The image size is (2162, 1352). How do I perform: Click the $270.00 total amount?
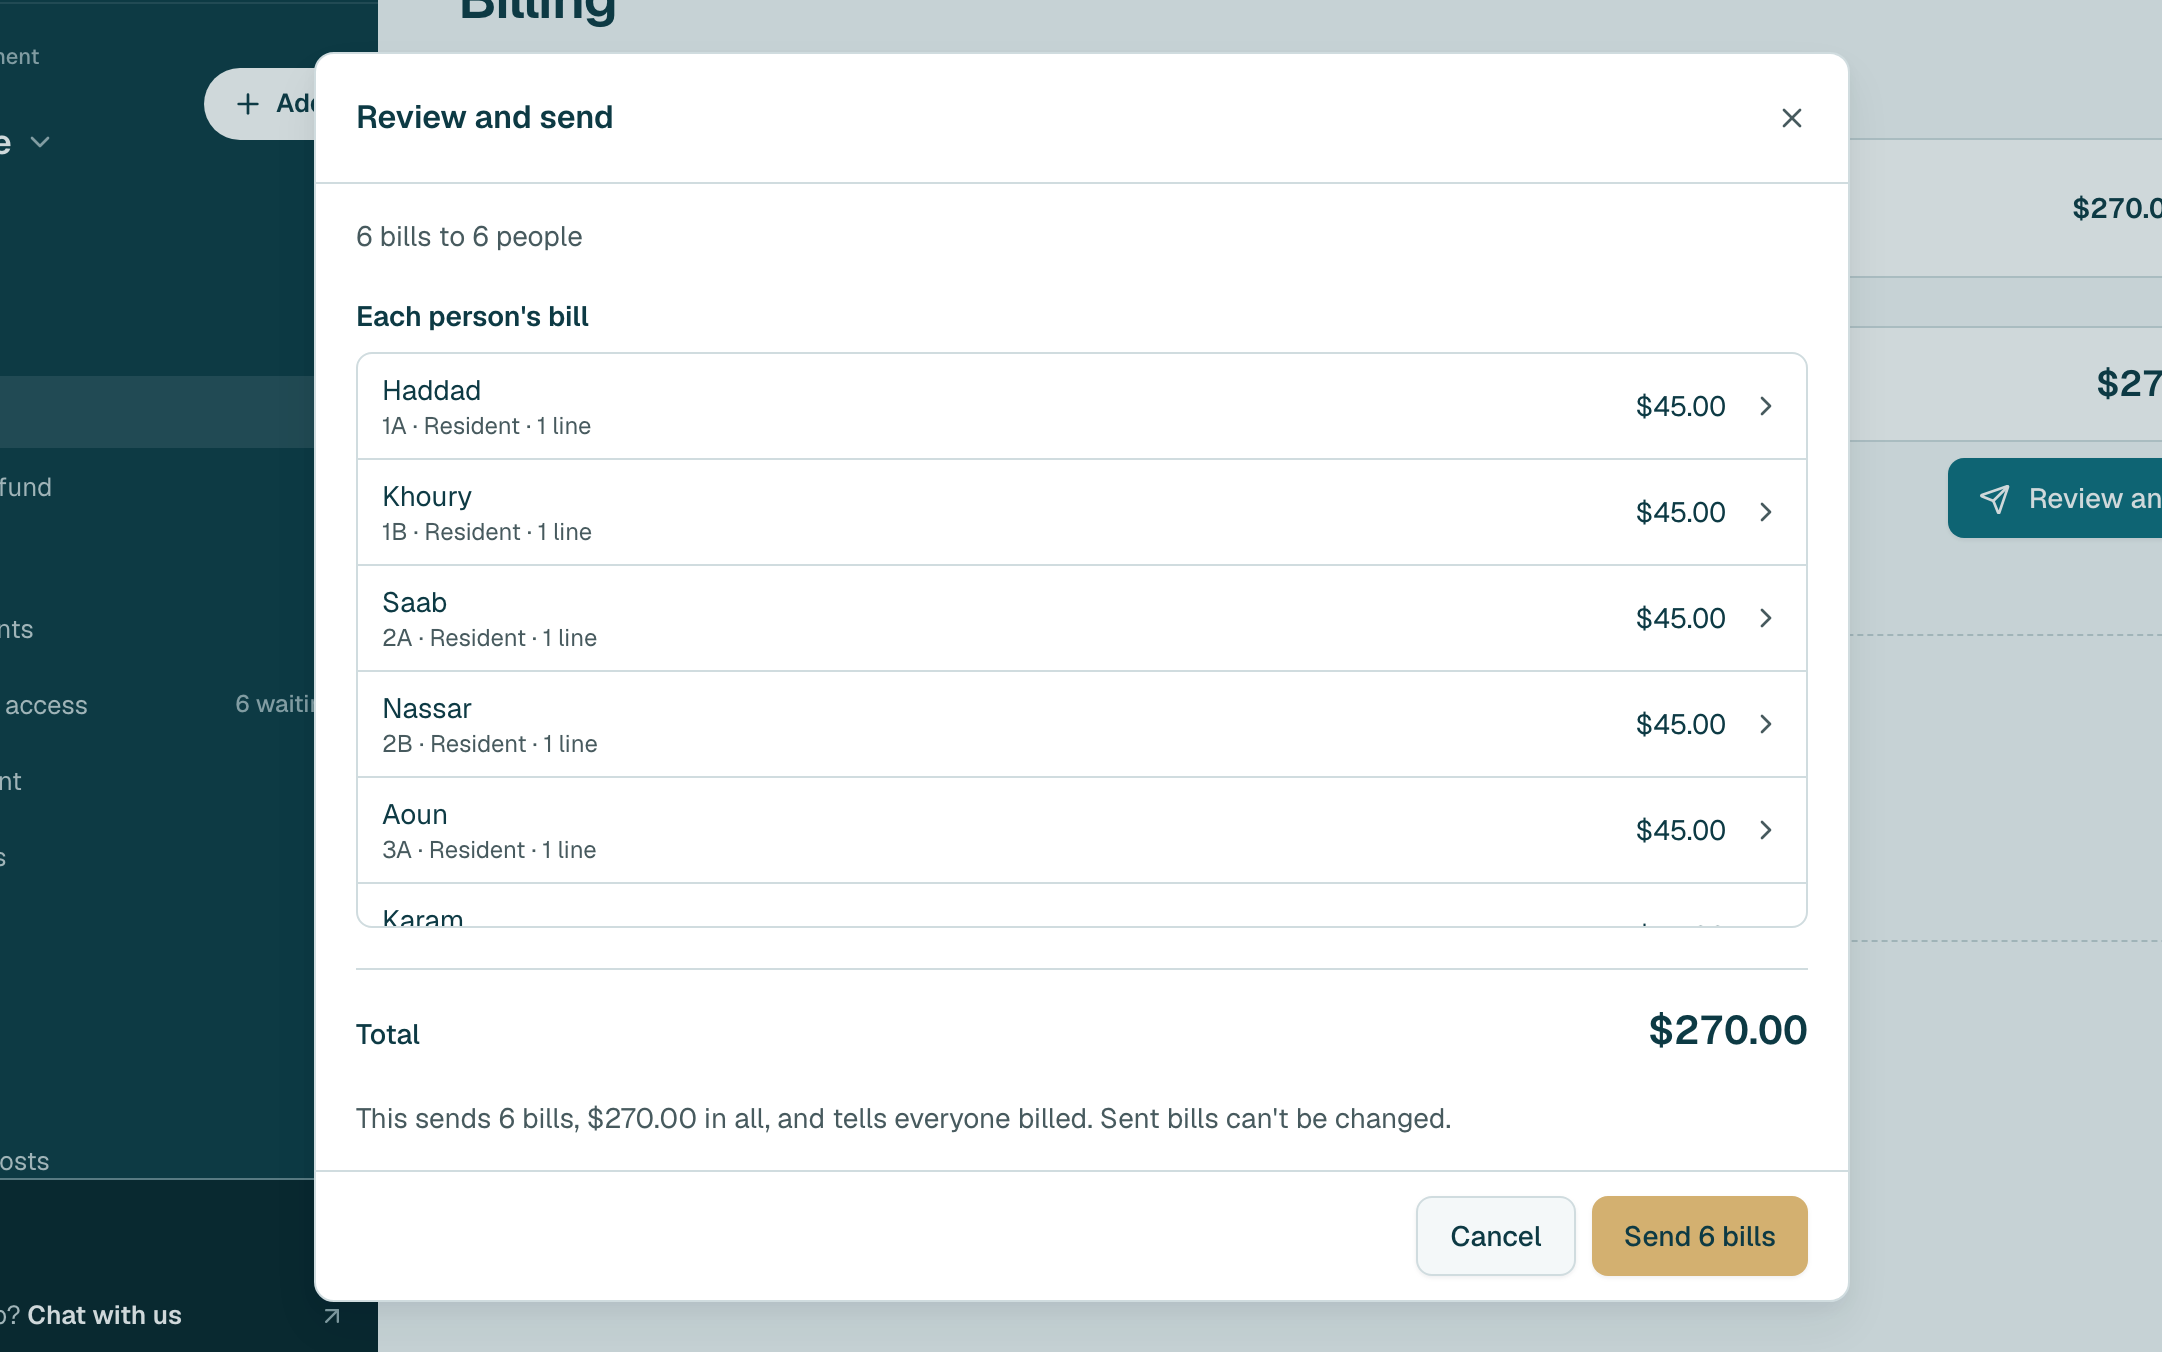click(x=1727, y=1030)
